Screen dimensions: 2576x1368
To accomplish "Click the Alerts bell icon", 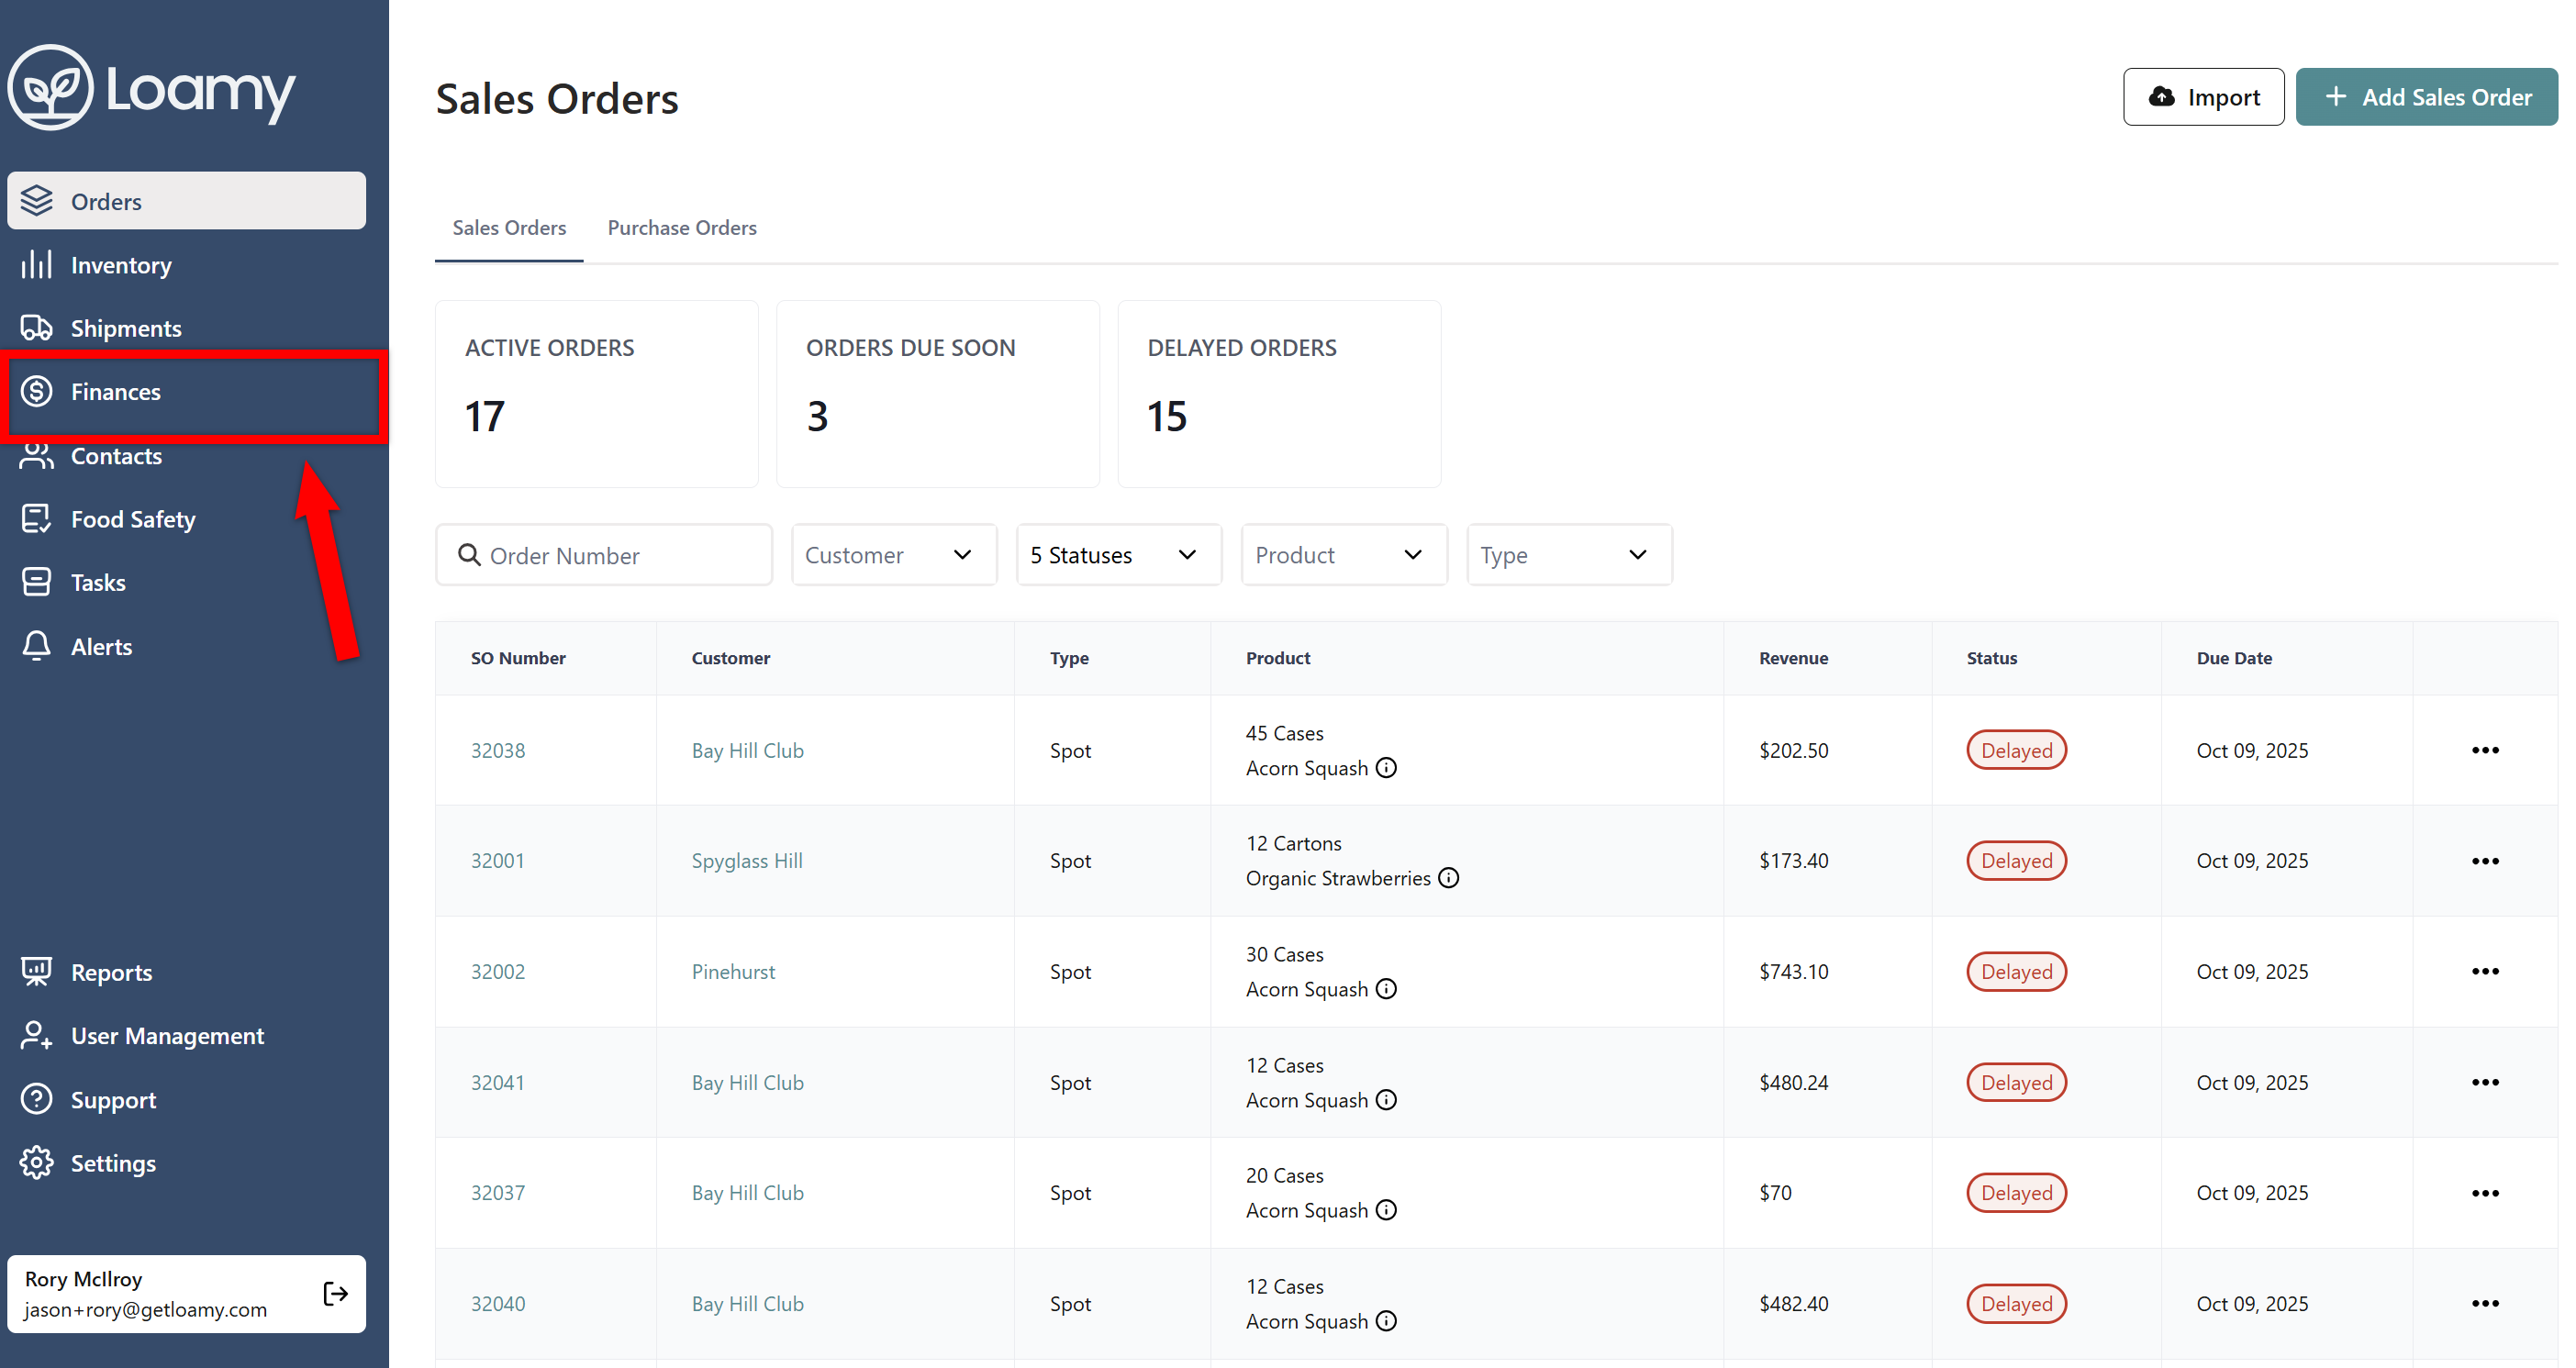I will tap(37, 646).
